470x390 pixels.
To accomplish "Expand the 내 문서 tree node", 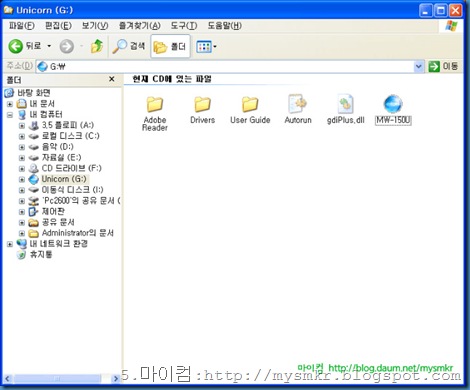I will 10,104.
